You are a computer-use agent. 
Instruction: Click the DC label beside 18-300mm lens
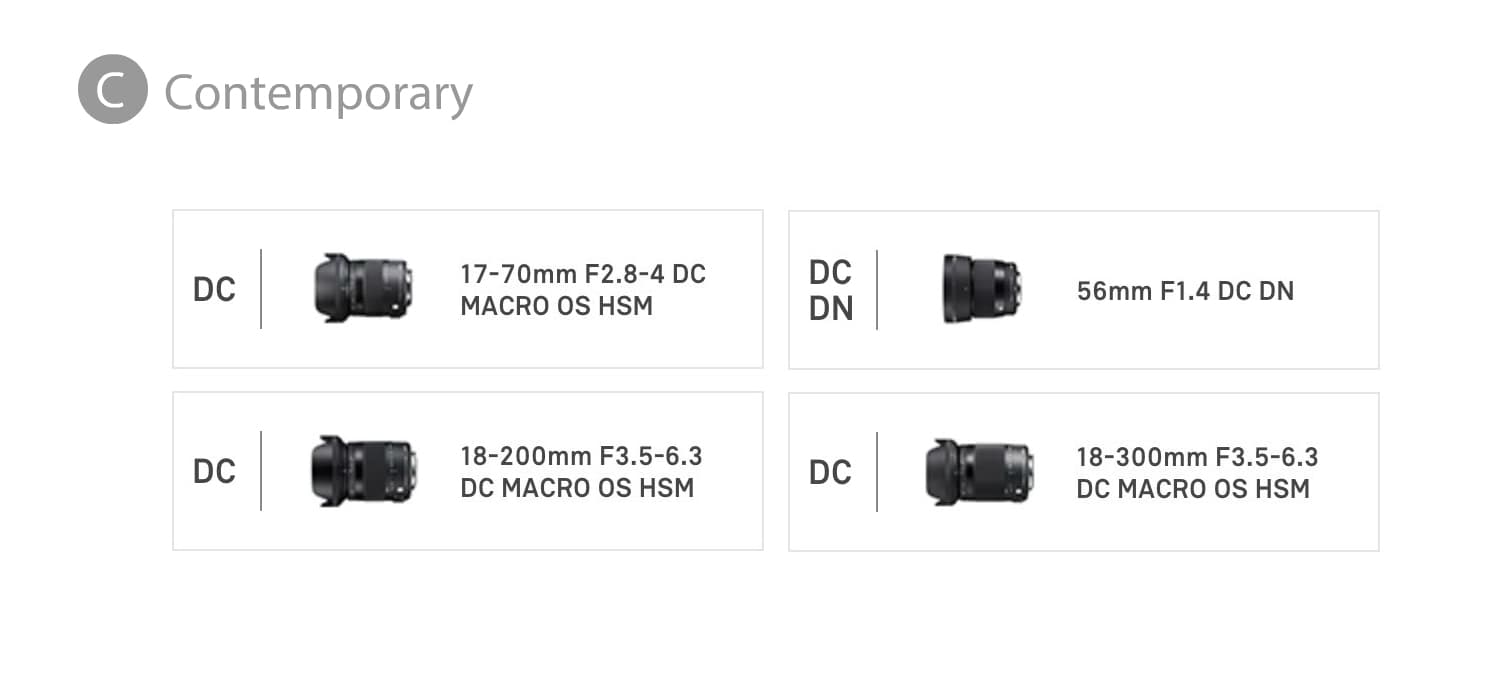tap(830, 473)
